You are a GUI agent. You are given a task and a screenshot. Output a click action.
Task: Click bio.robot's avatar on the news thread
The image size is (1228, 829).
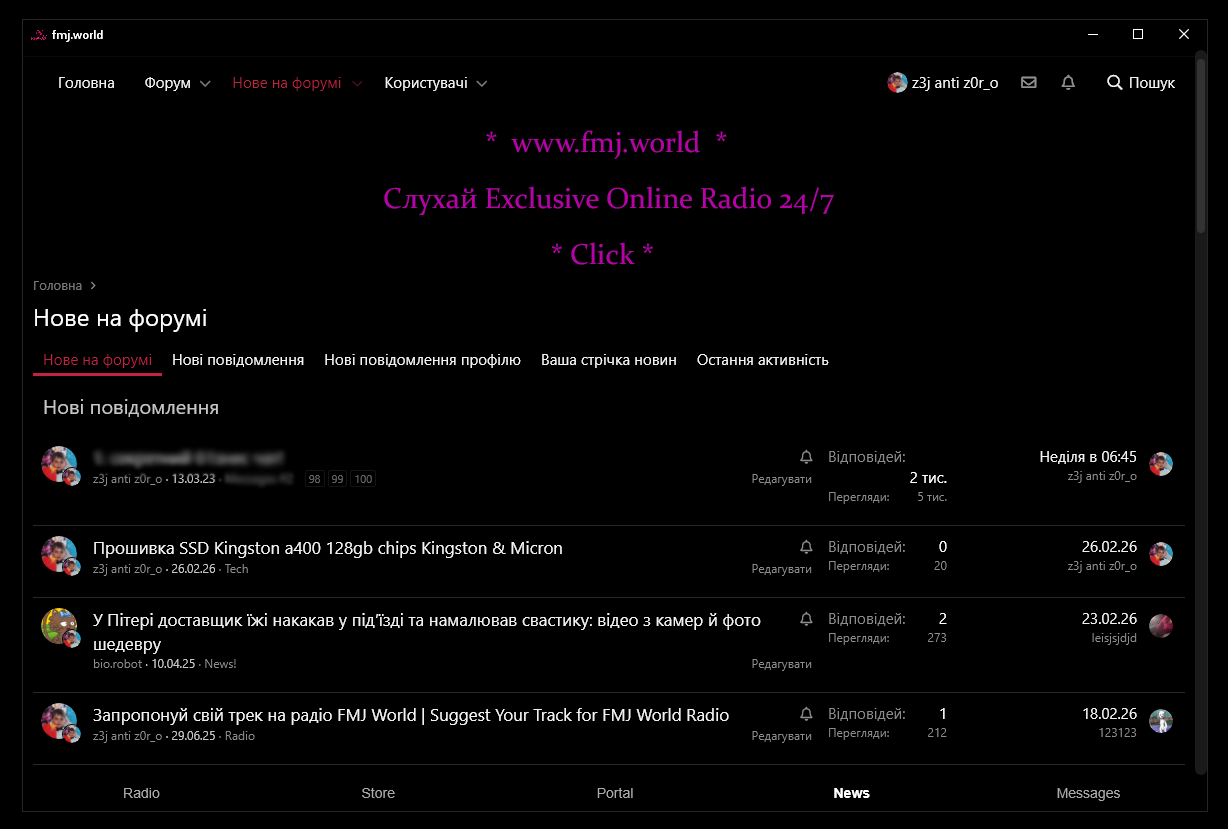tap(59, 626)
